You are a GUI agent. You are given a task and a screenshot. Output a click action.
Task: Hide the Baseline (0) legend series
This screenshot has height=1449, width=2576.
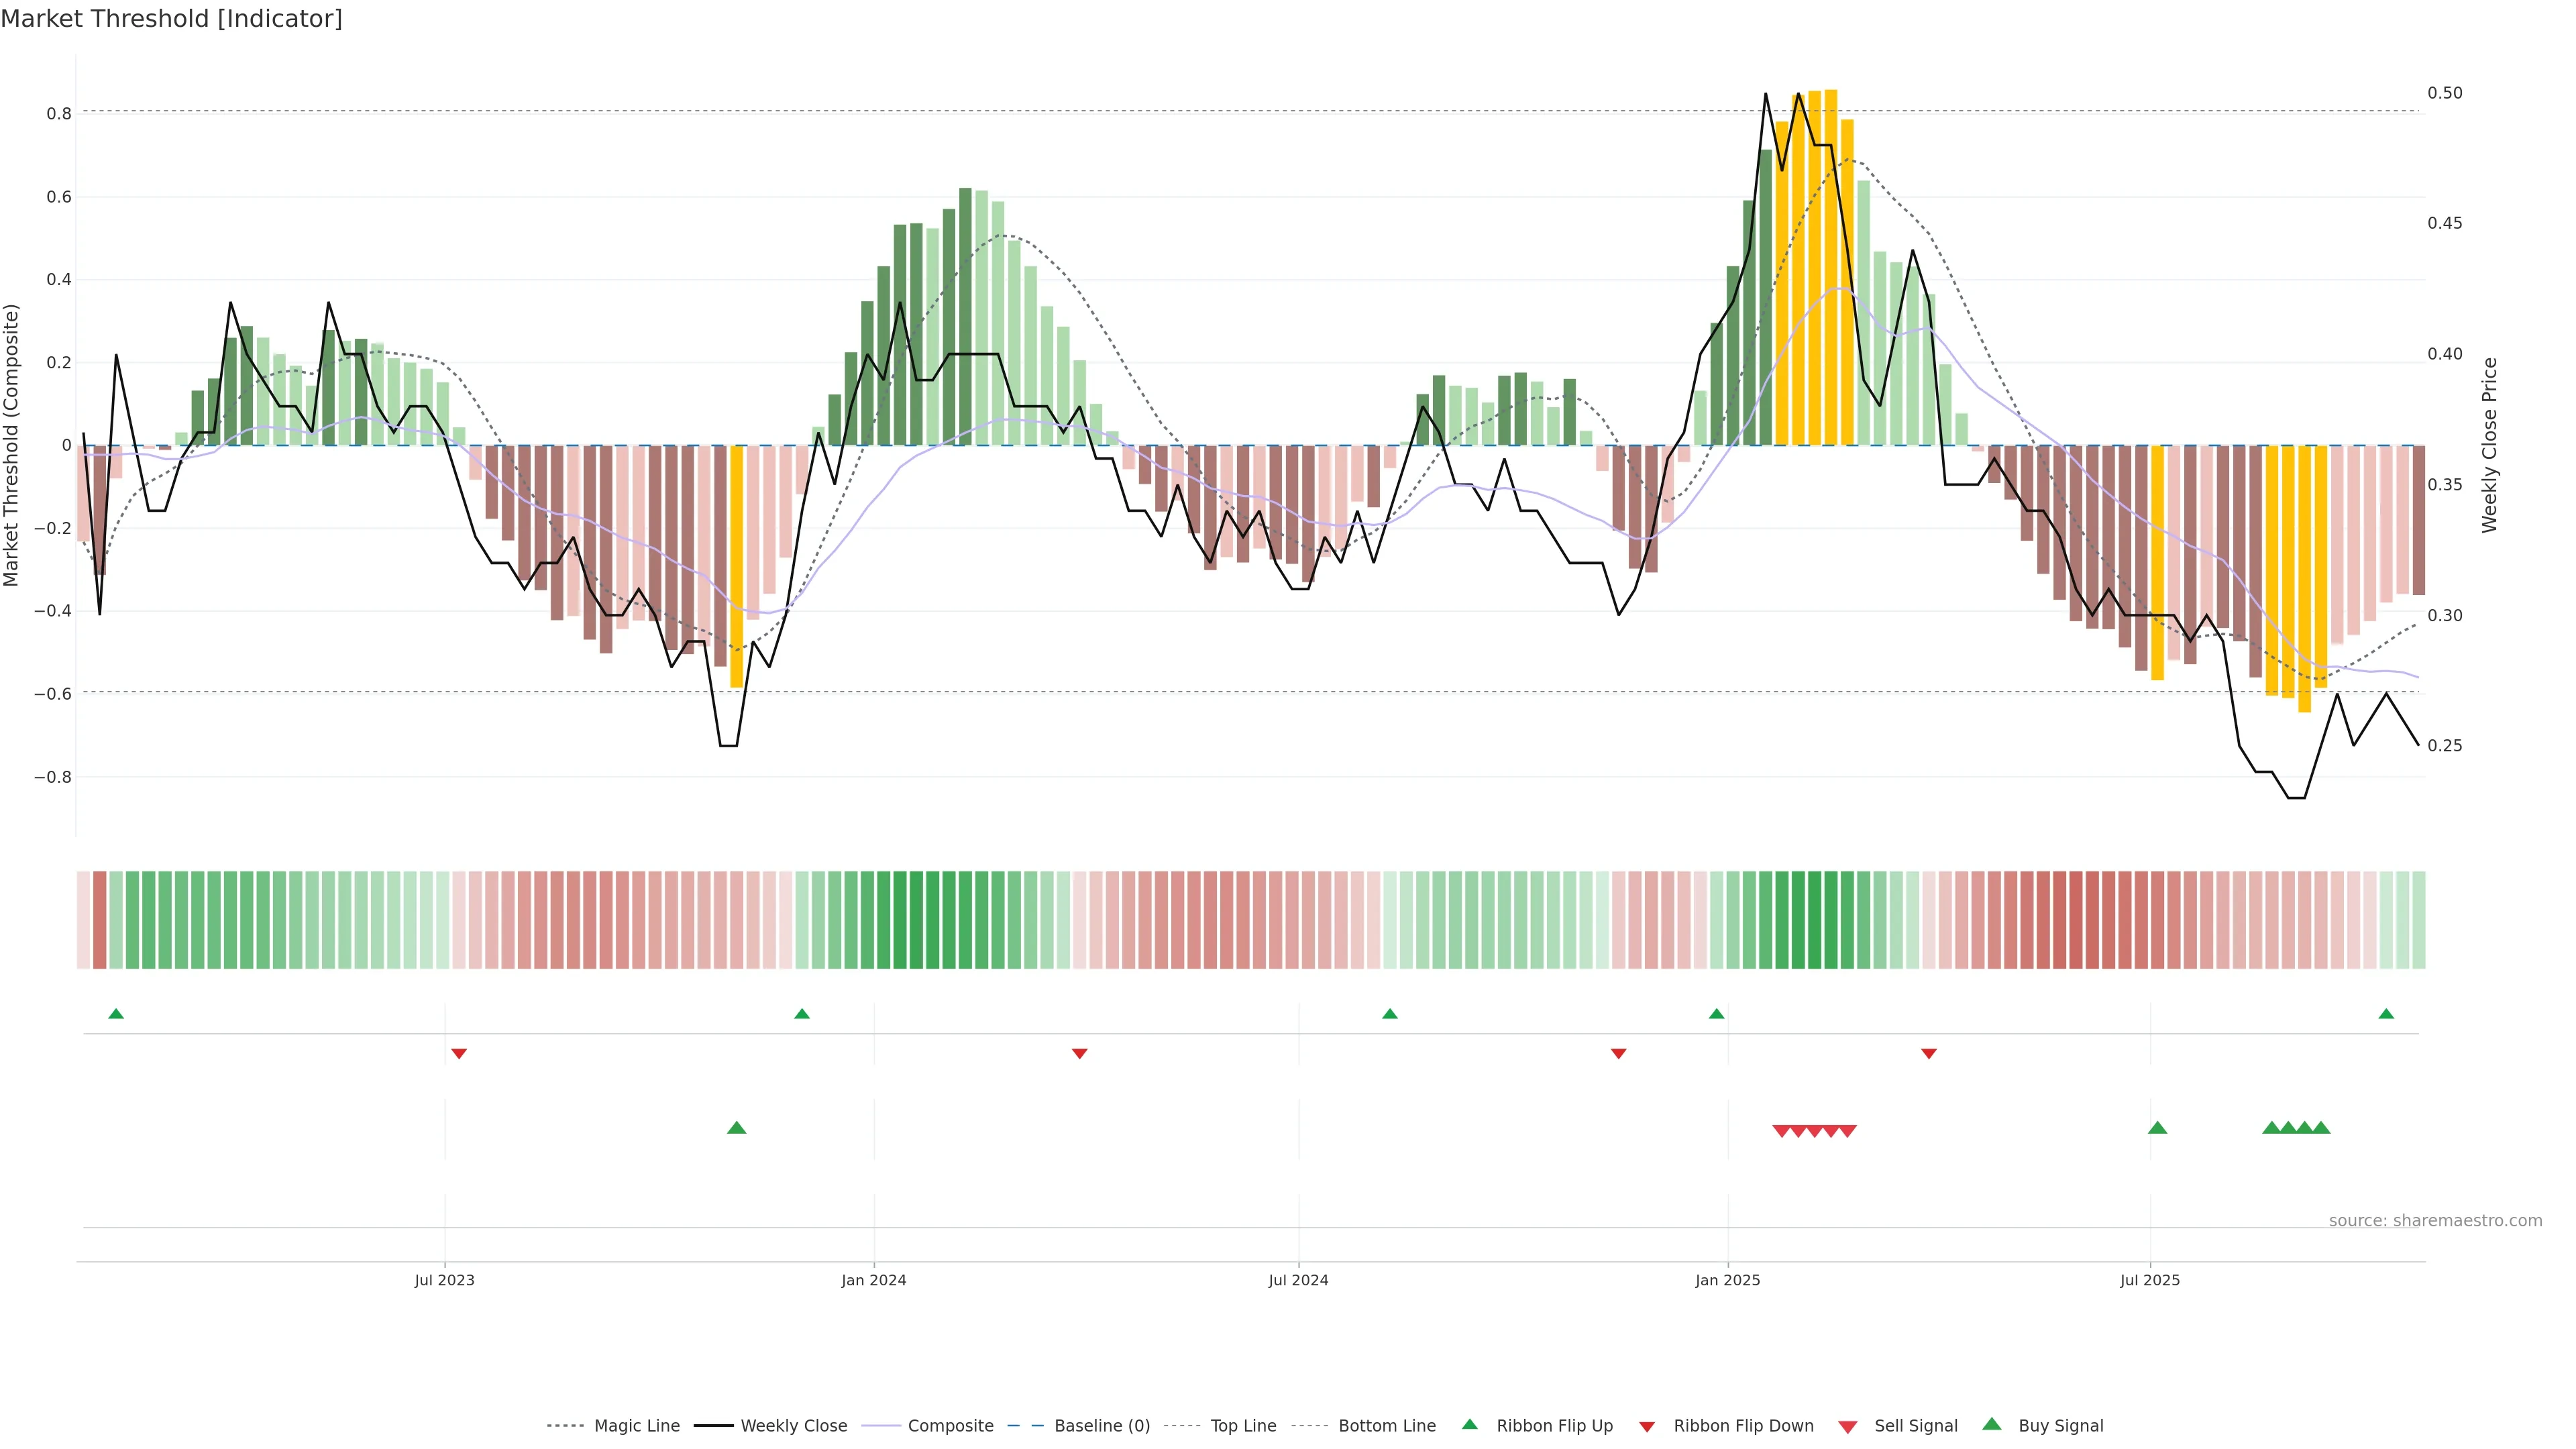tap(1101, 1426)
